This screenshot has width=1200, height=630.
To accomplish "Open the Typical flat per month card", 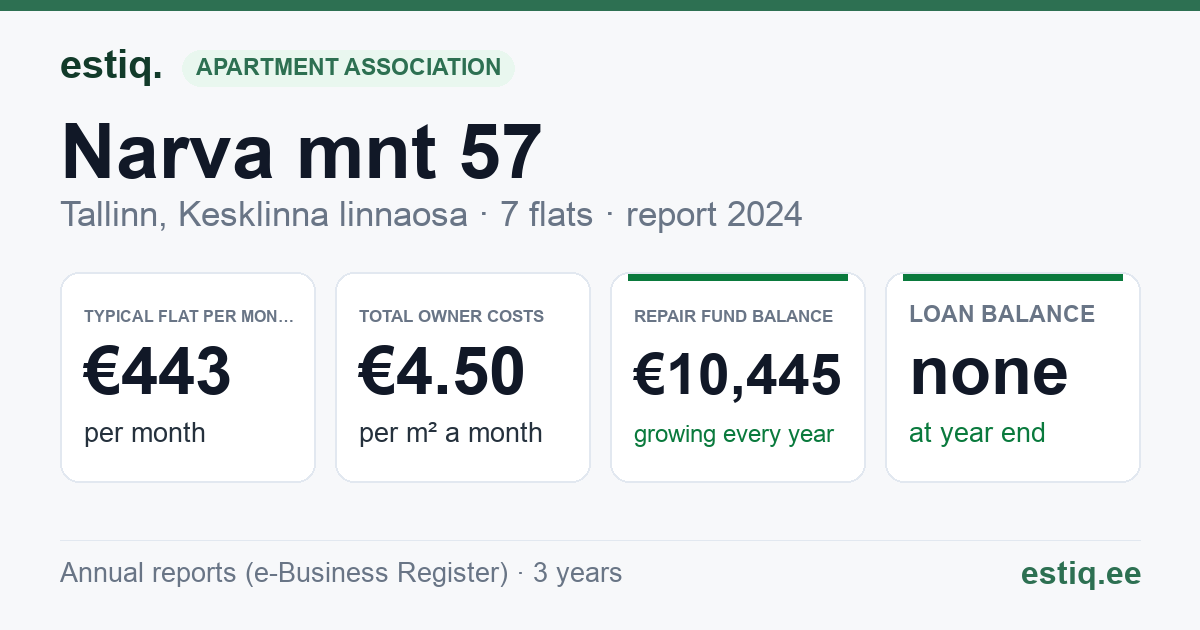I will click(x=188, y=377).
